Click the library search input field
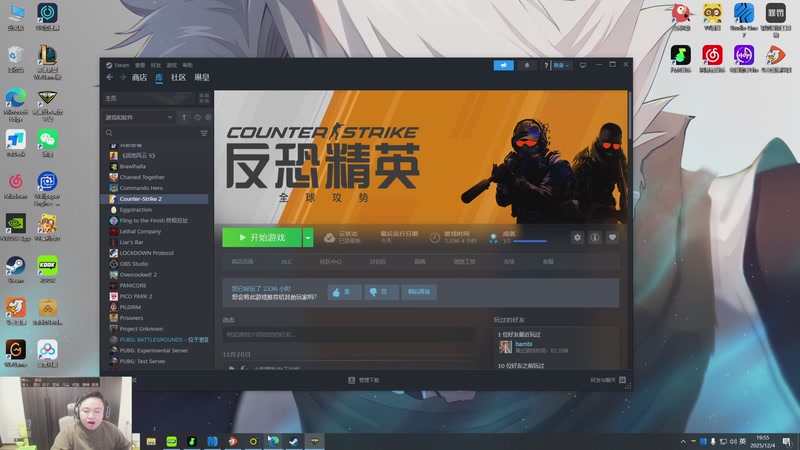 tap(156, 133)
